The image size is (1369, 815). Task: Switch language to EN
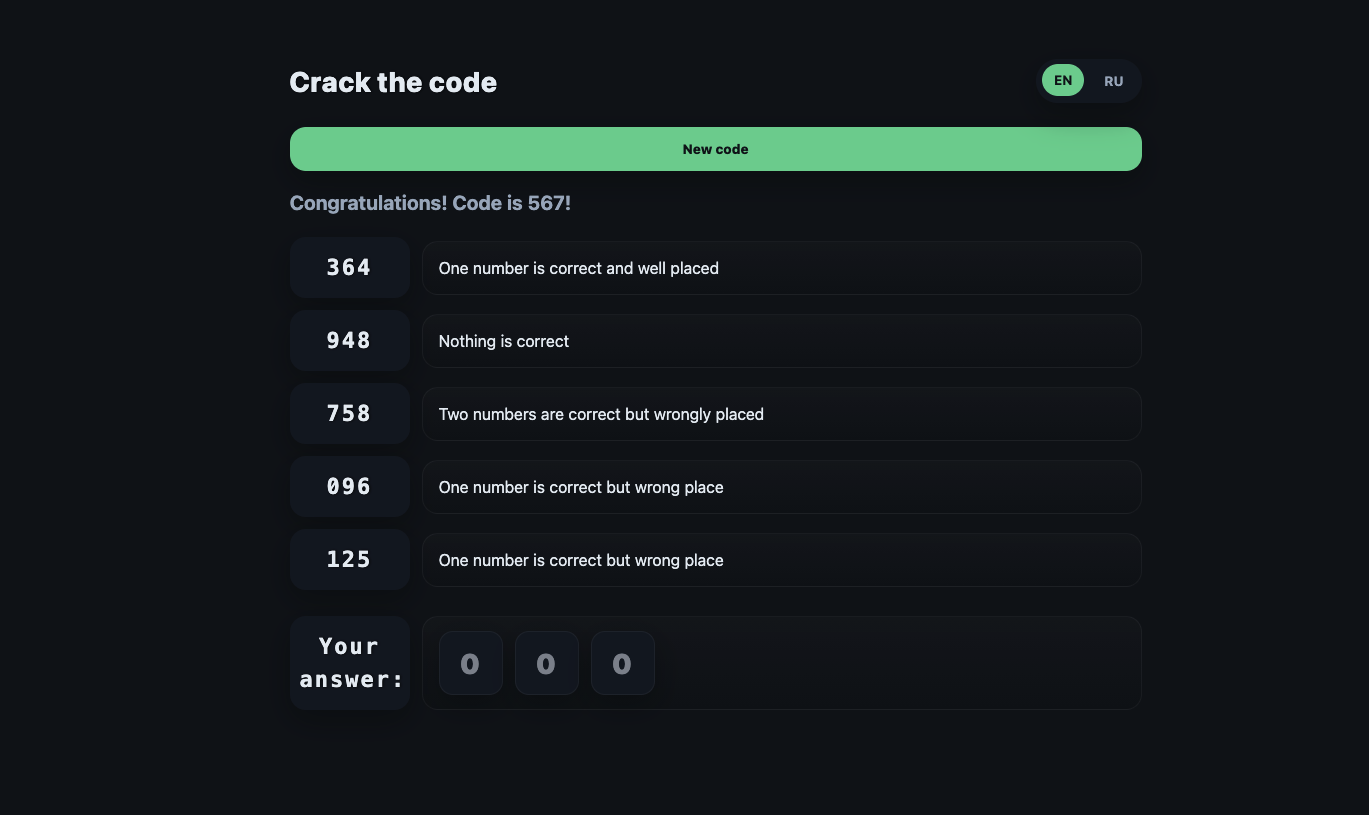(x=1062, y=81)
